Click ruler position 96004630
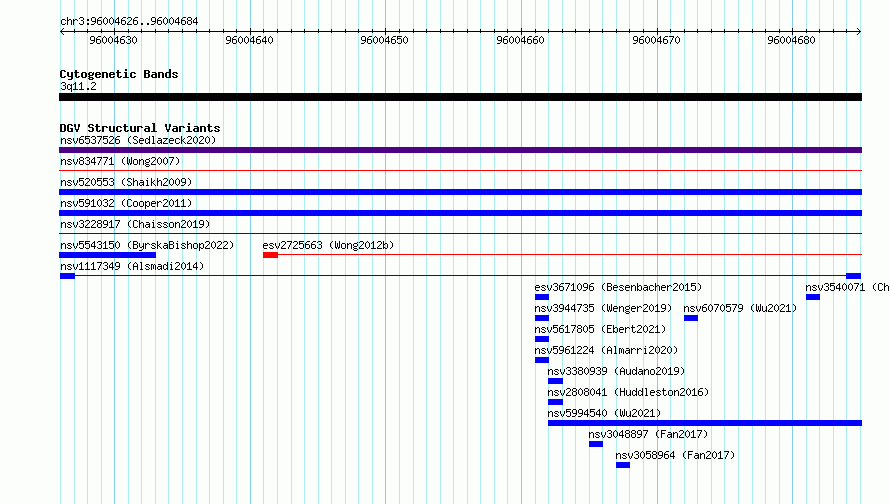 pos(114,40)
